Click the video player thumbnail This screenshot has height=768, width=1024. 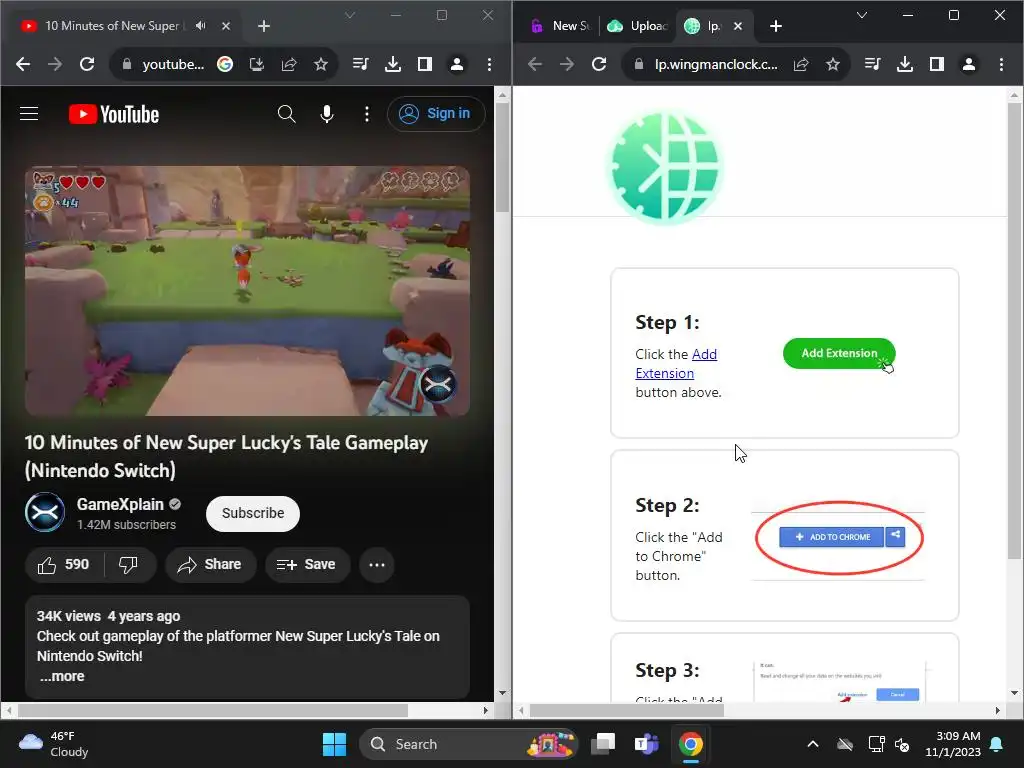247,291
